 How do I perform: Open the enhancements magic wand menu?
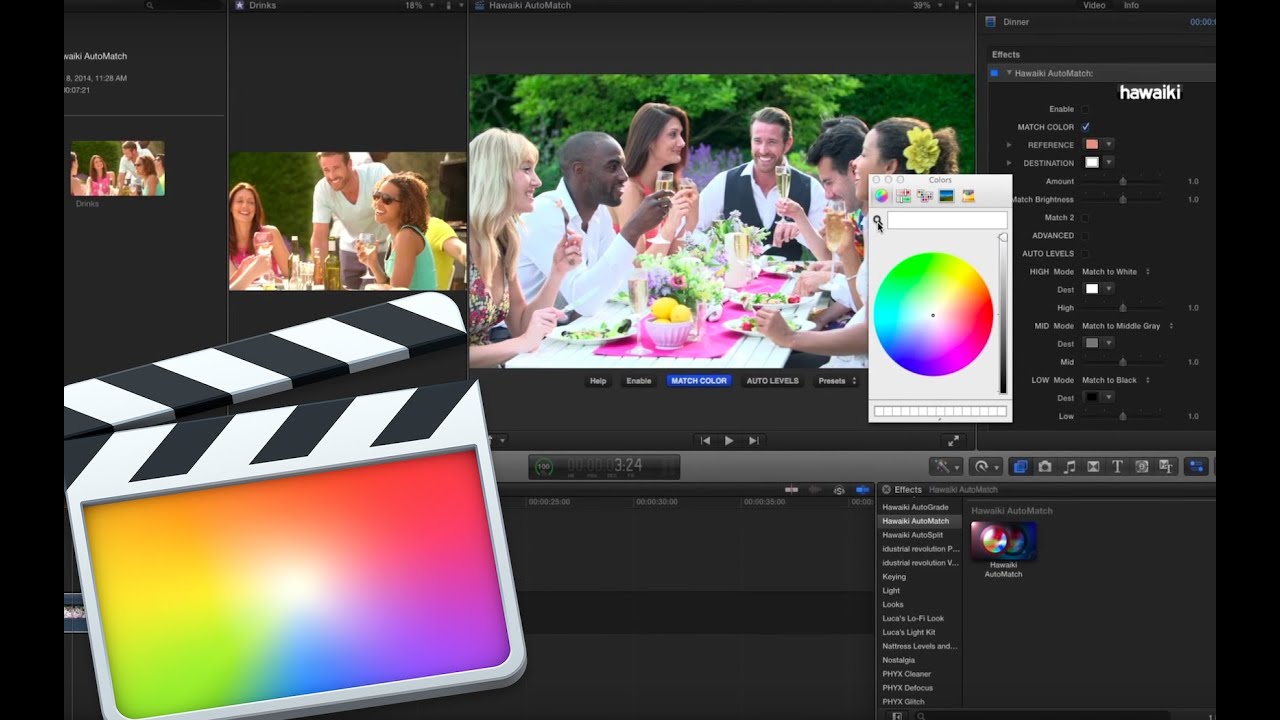coord(945,466)
